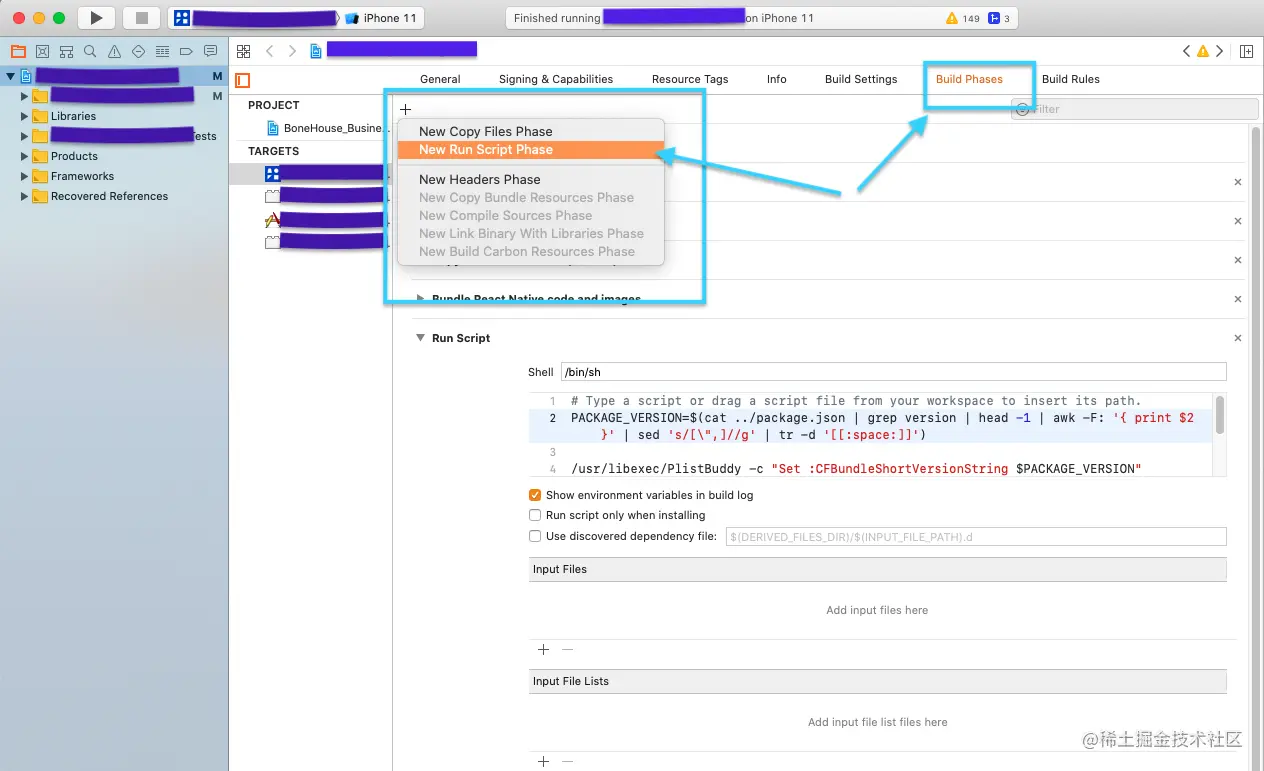Screen dimensions: 1264x771
Task: Click the PlistBuddy script line
Action: tap(855, 469)
